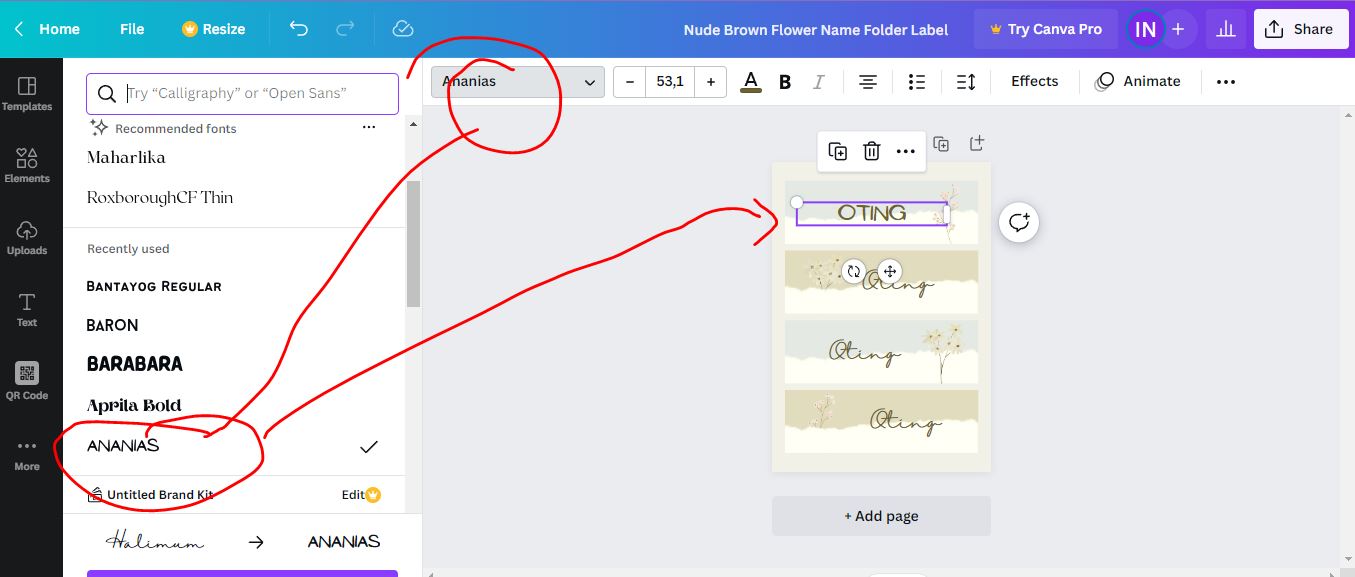The height and width of the screenshot is (577, 1355).
Task: Toggle italic text formatting
Action: point(818,82)
